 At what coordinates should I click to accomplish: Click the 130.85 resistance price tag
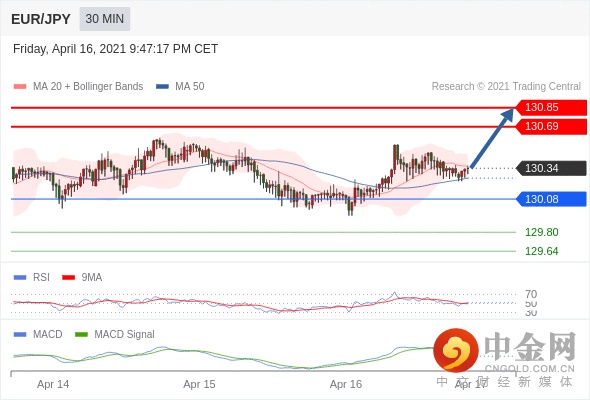pos(550,108)
